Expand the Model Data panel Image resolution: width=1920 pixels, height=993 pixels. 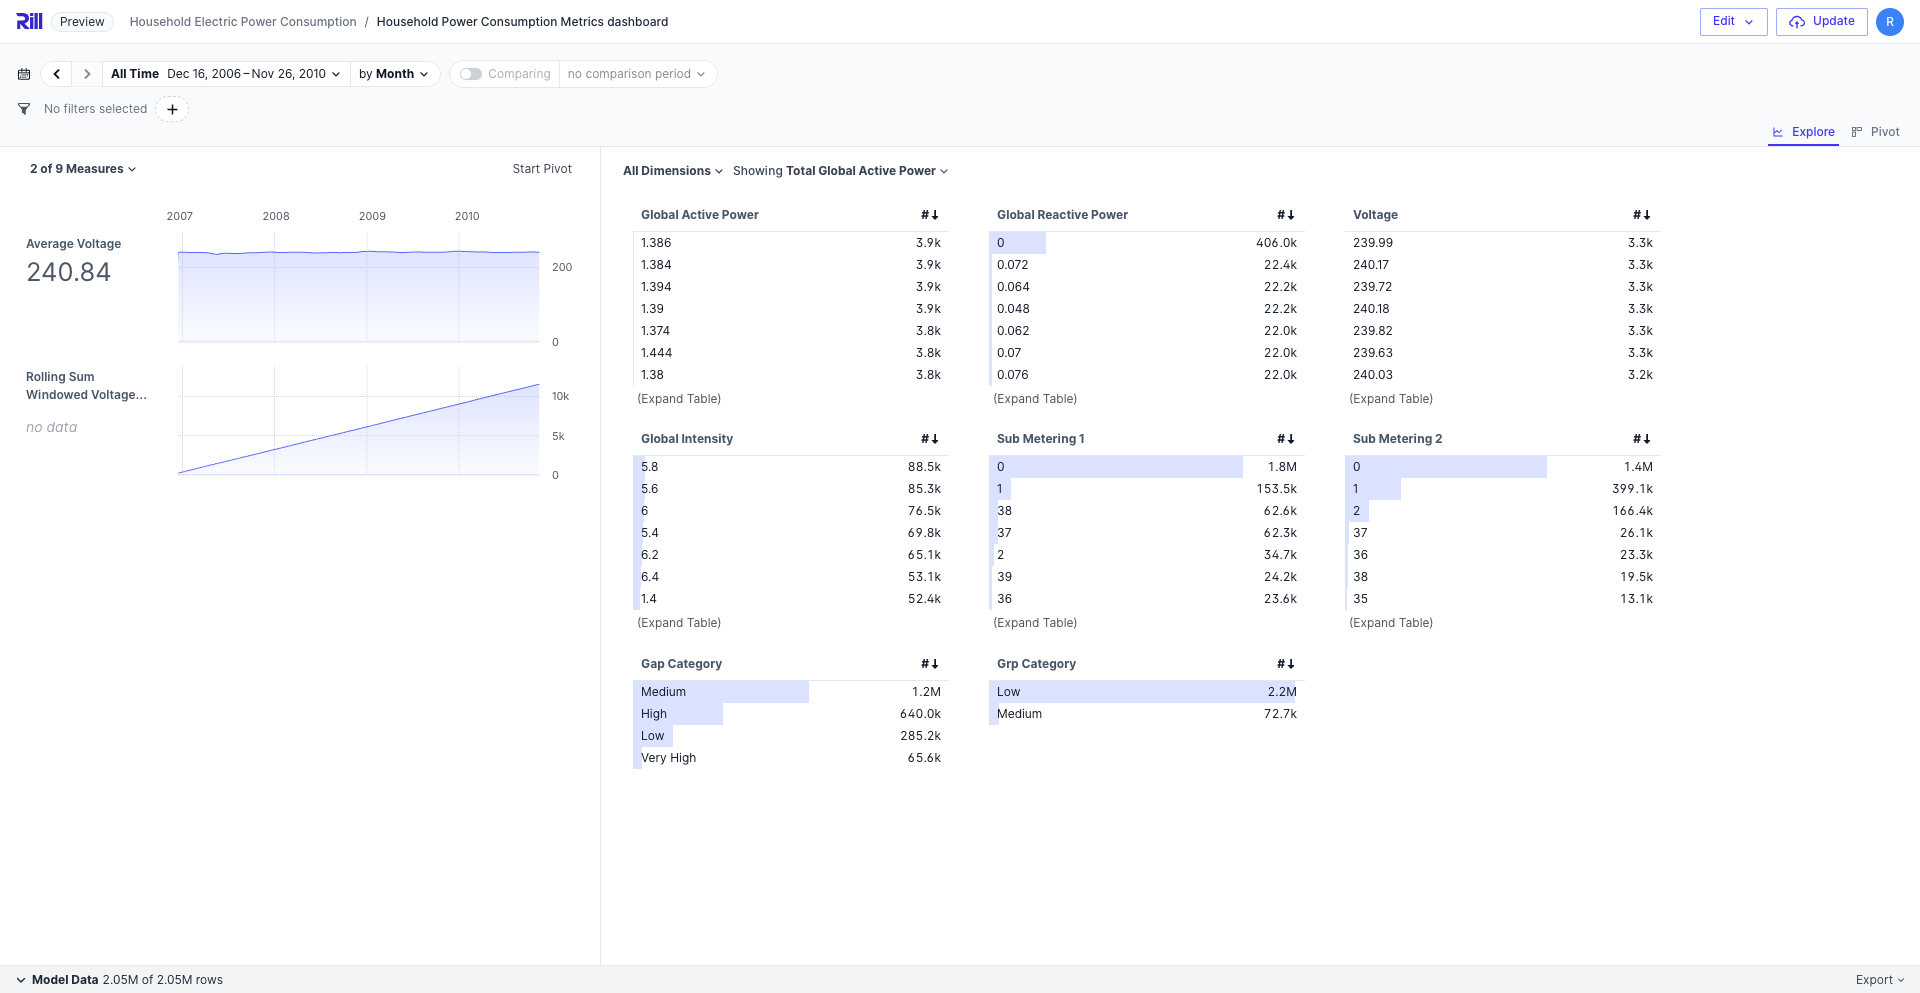point(21,980)
